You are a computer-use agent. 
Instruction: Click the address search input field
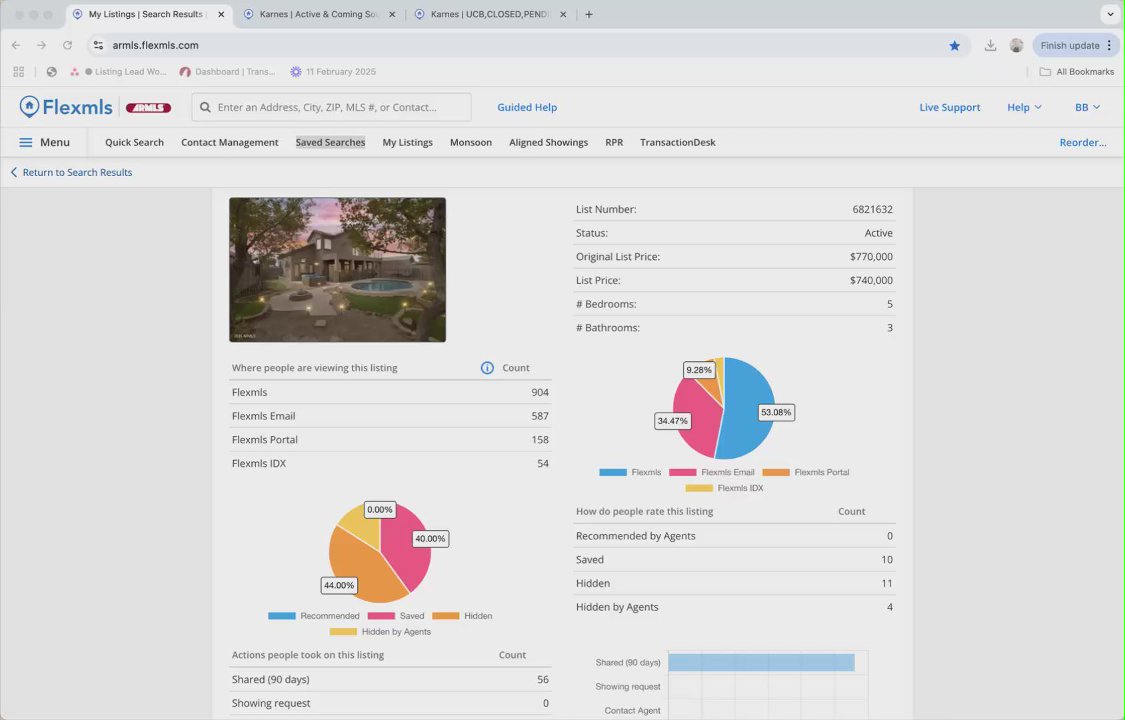coord(331,107)
